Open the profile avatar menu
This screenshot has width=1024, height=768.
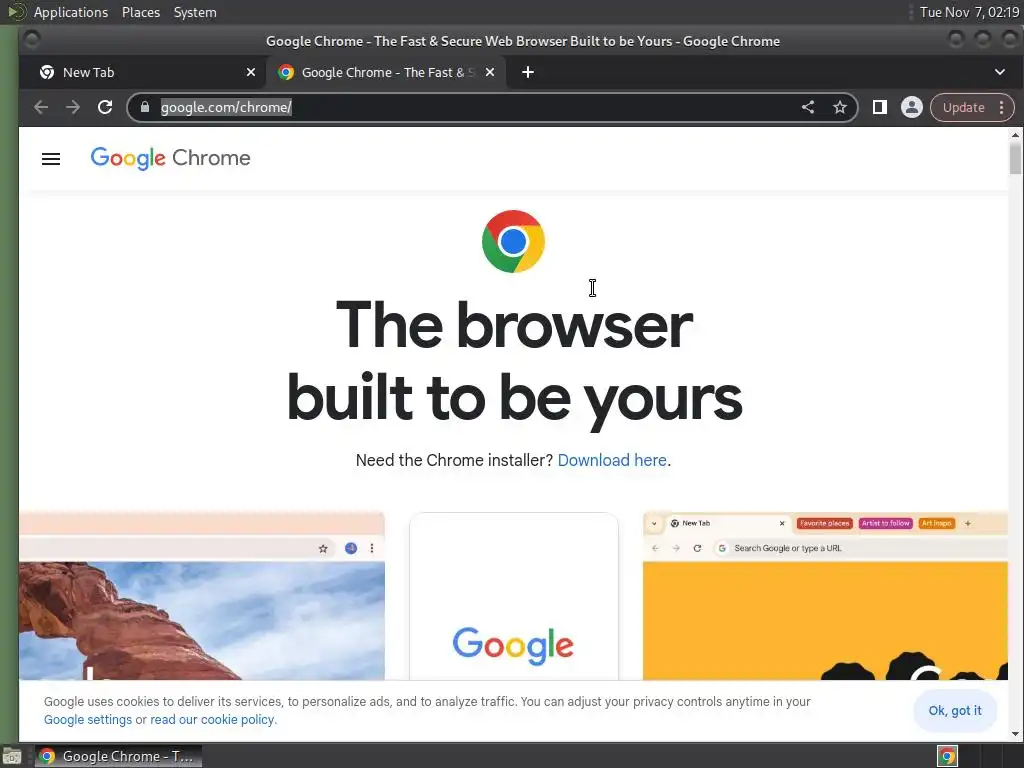[x=912, y=107]
